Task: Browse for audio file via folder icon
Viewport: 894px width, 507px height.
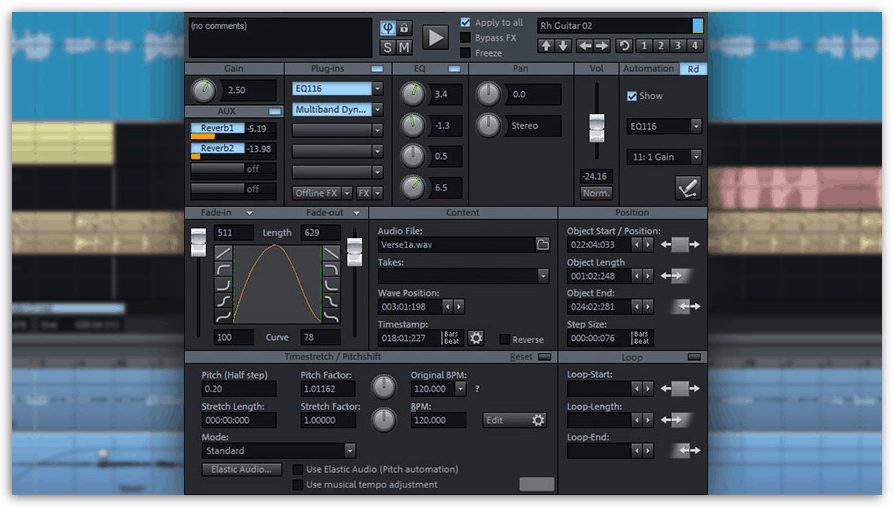Action: [x=543, y=244]
